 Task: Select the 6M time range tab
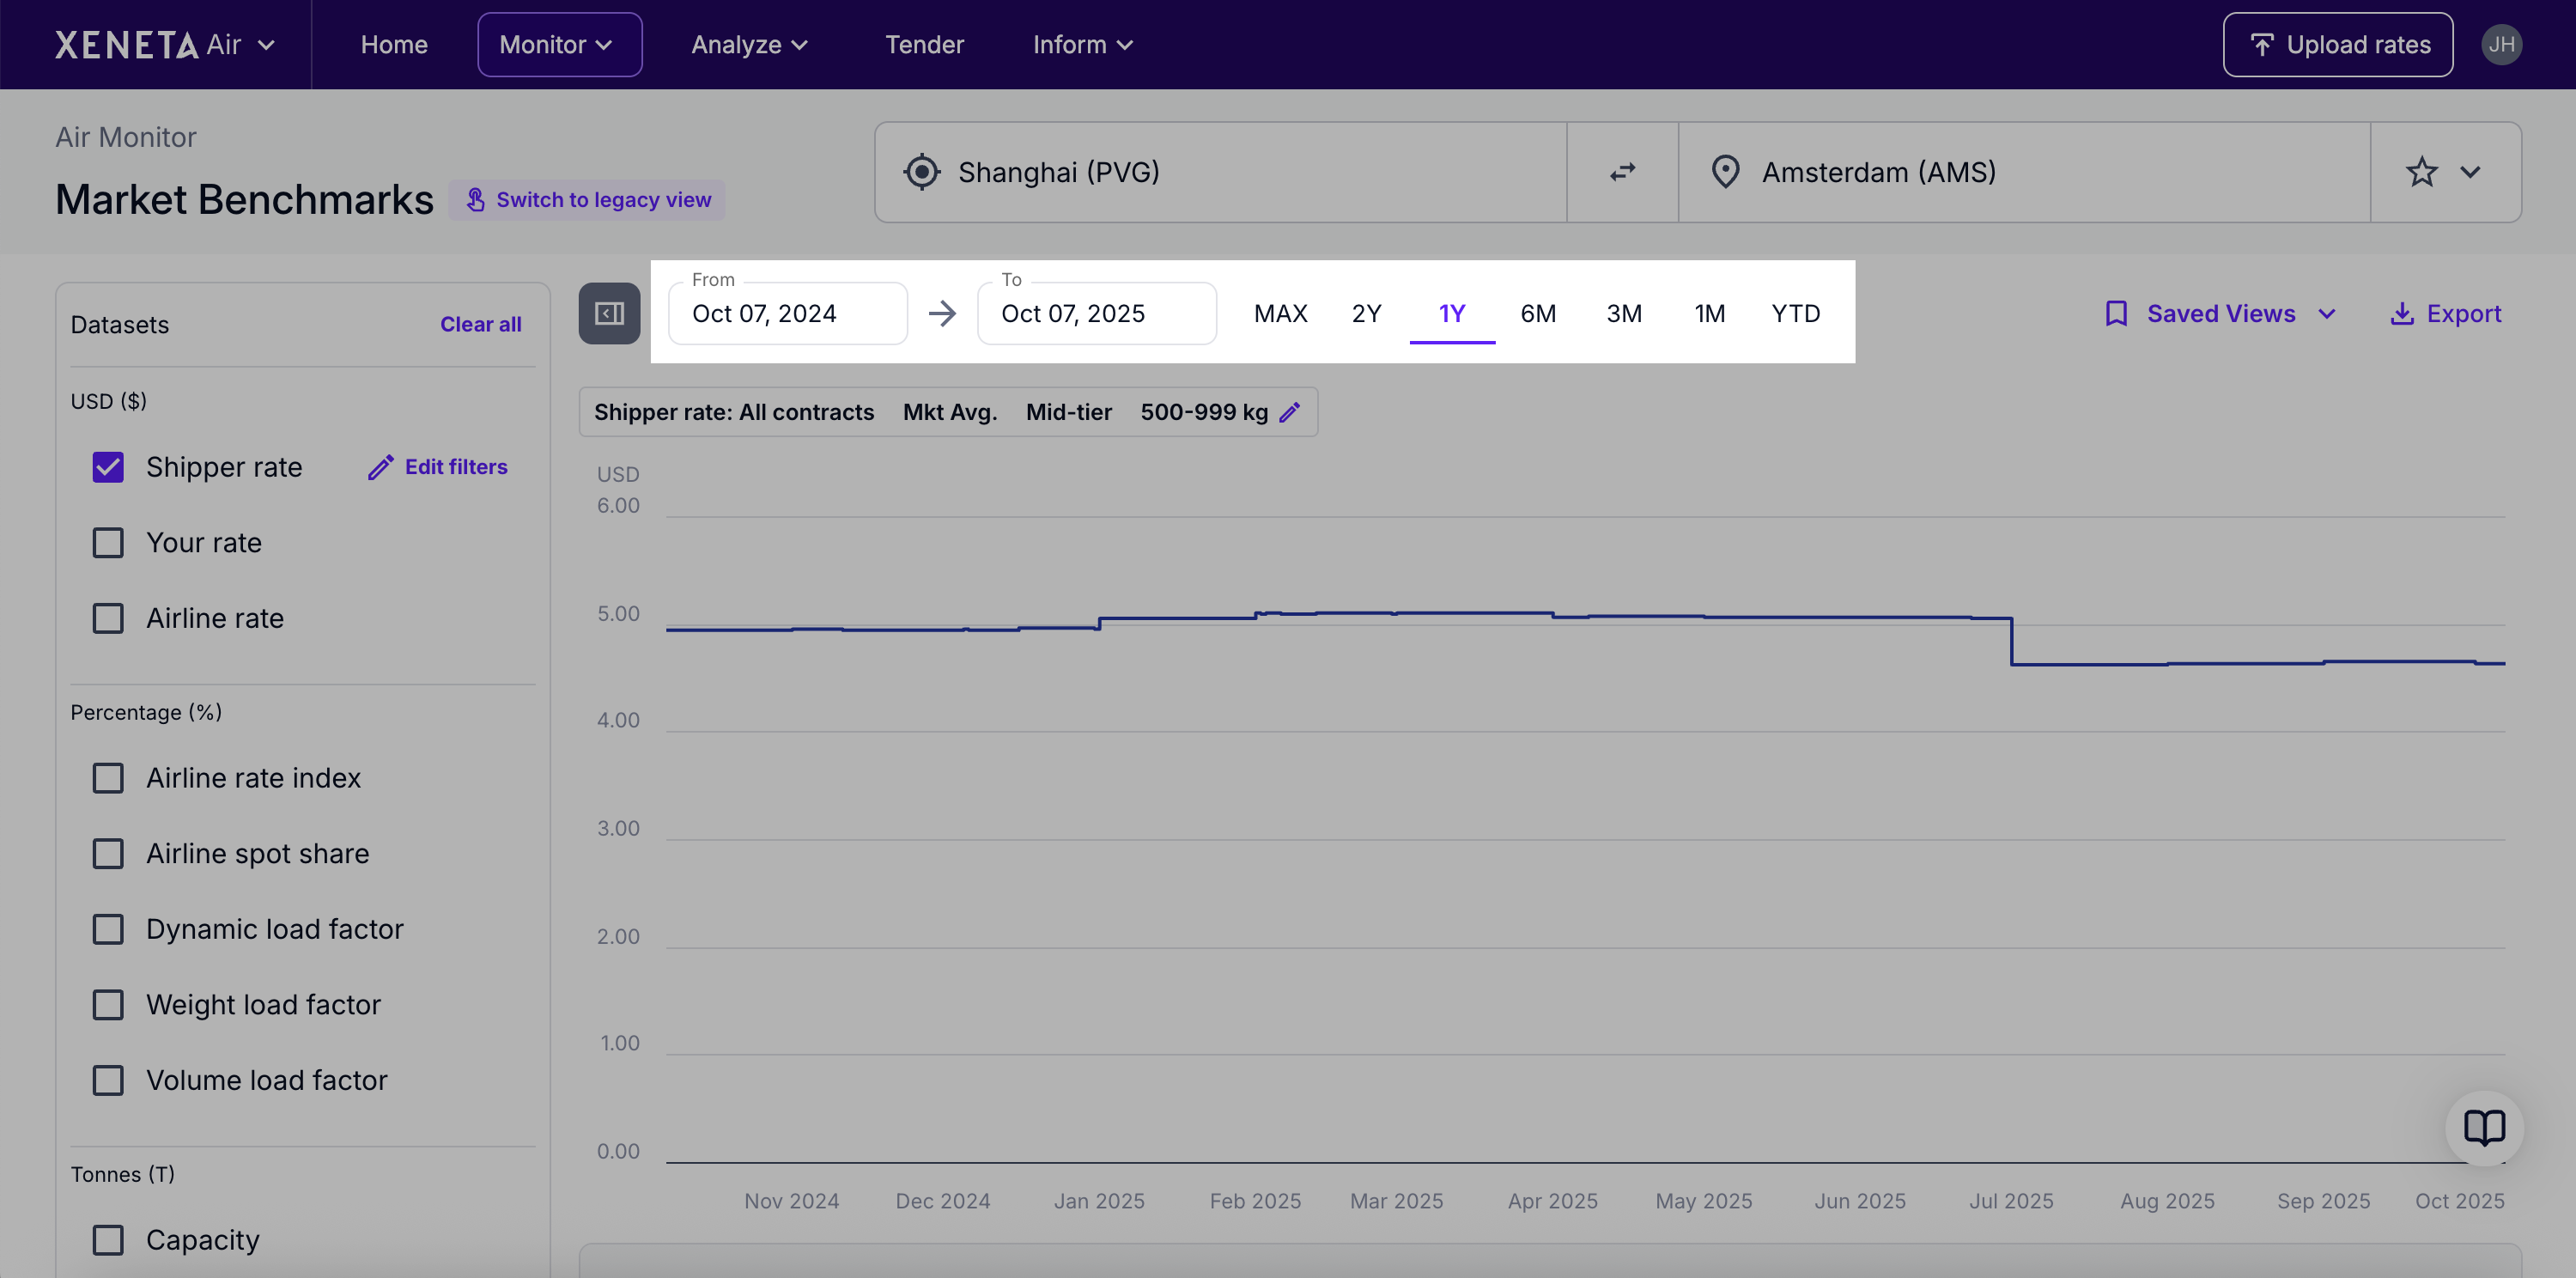tap(1538, 314)
